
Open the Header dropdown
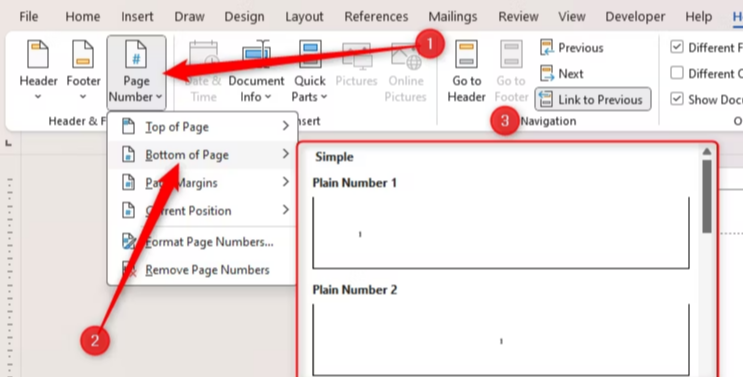38,70
